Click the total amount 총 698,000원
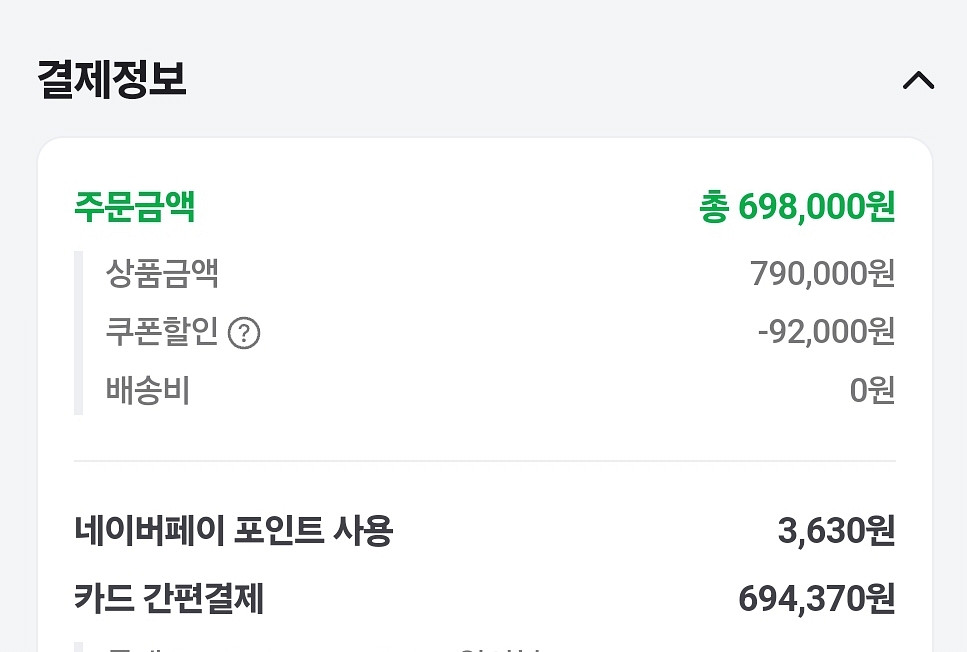This screenshot has height=652, width=967. tap(798, 207)
